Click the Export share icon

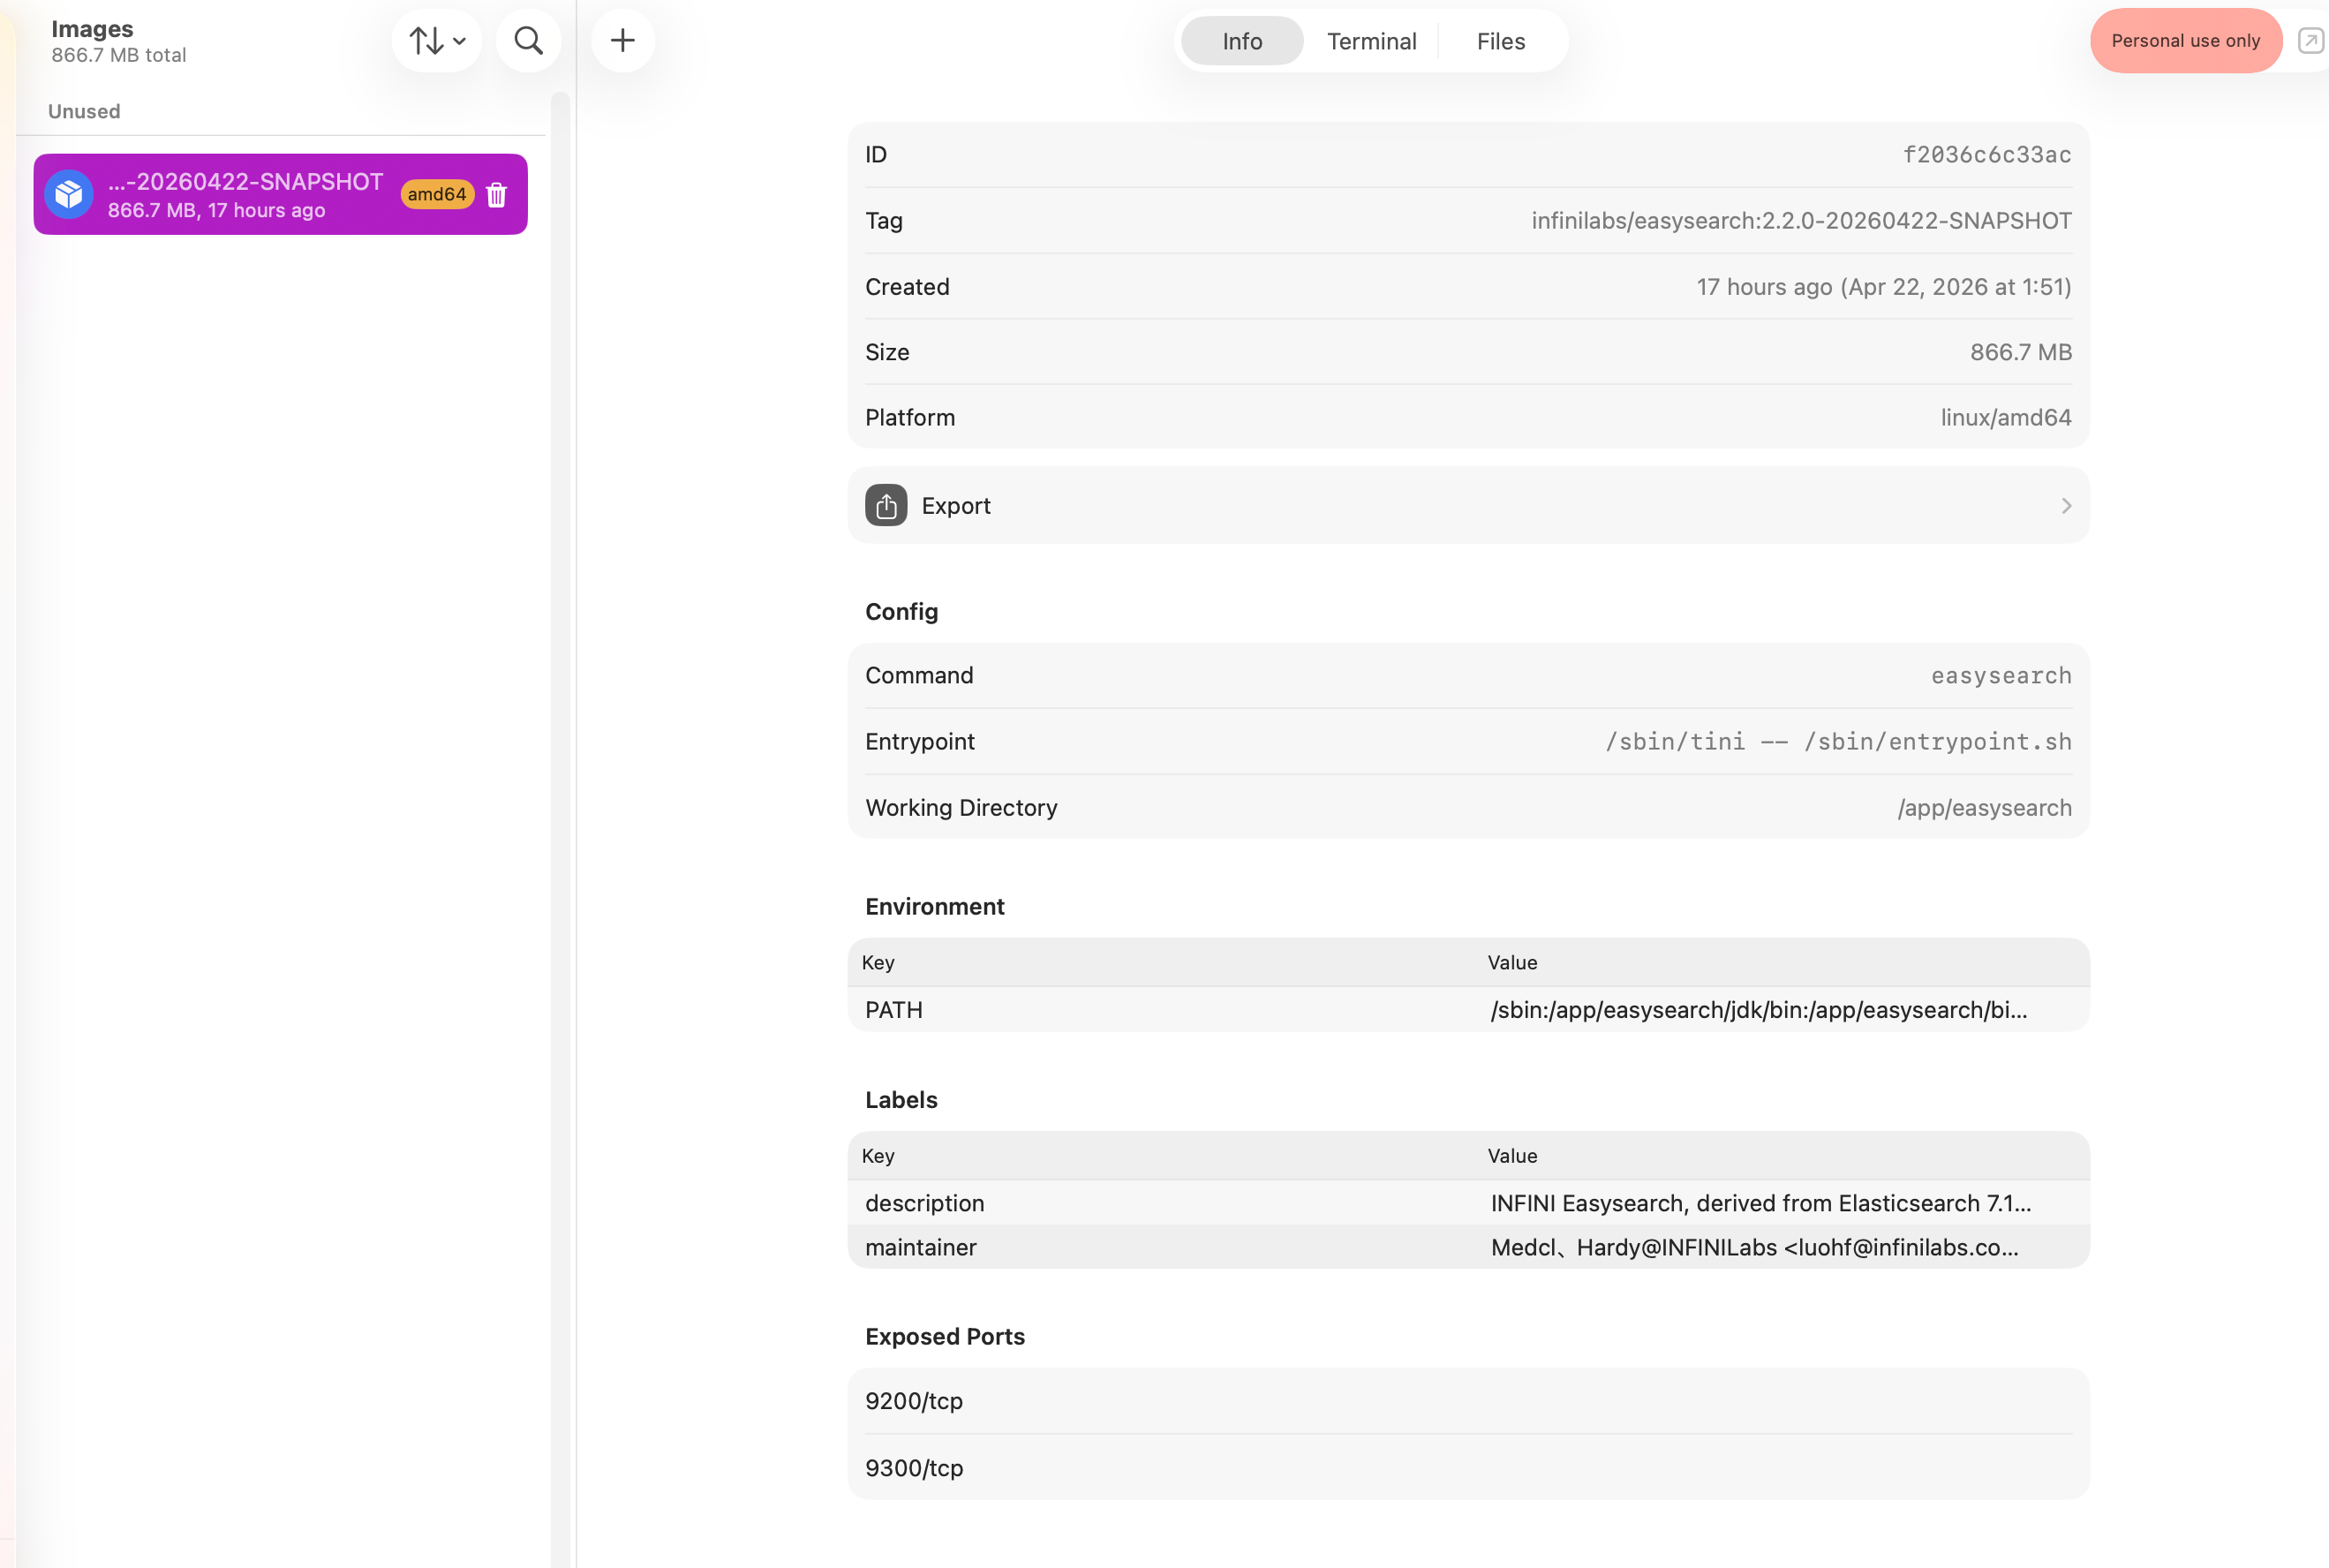[886, 506]
